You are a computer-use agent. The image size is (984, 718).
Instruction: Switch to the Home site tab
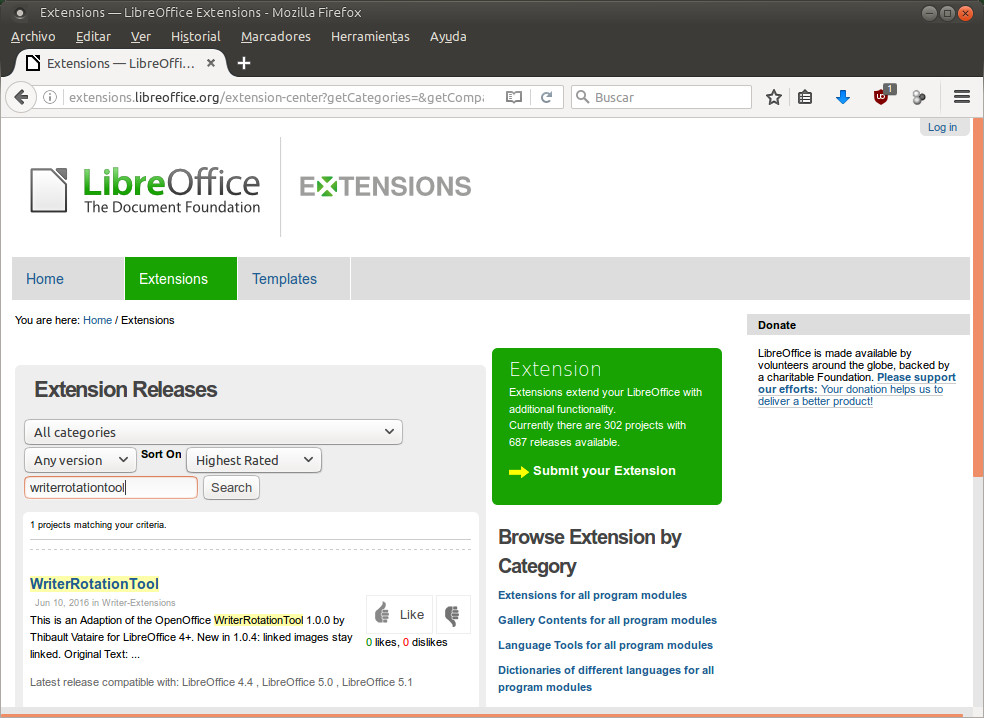click(x=68, y=279)
